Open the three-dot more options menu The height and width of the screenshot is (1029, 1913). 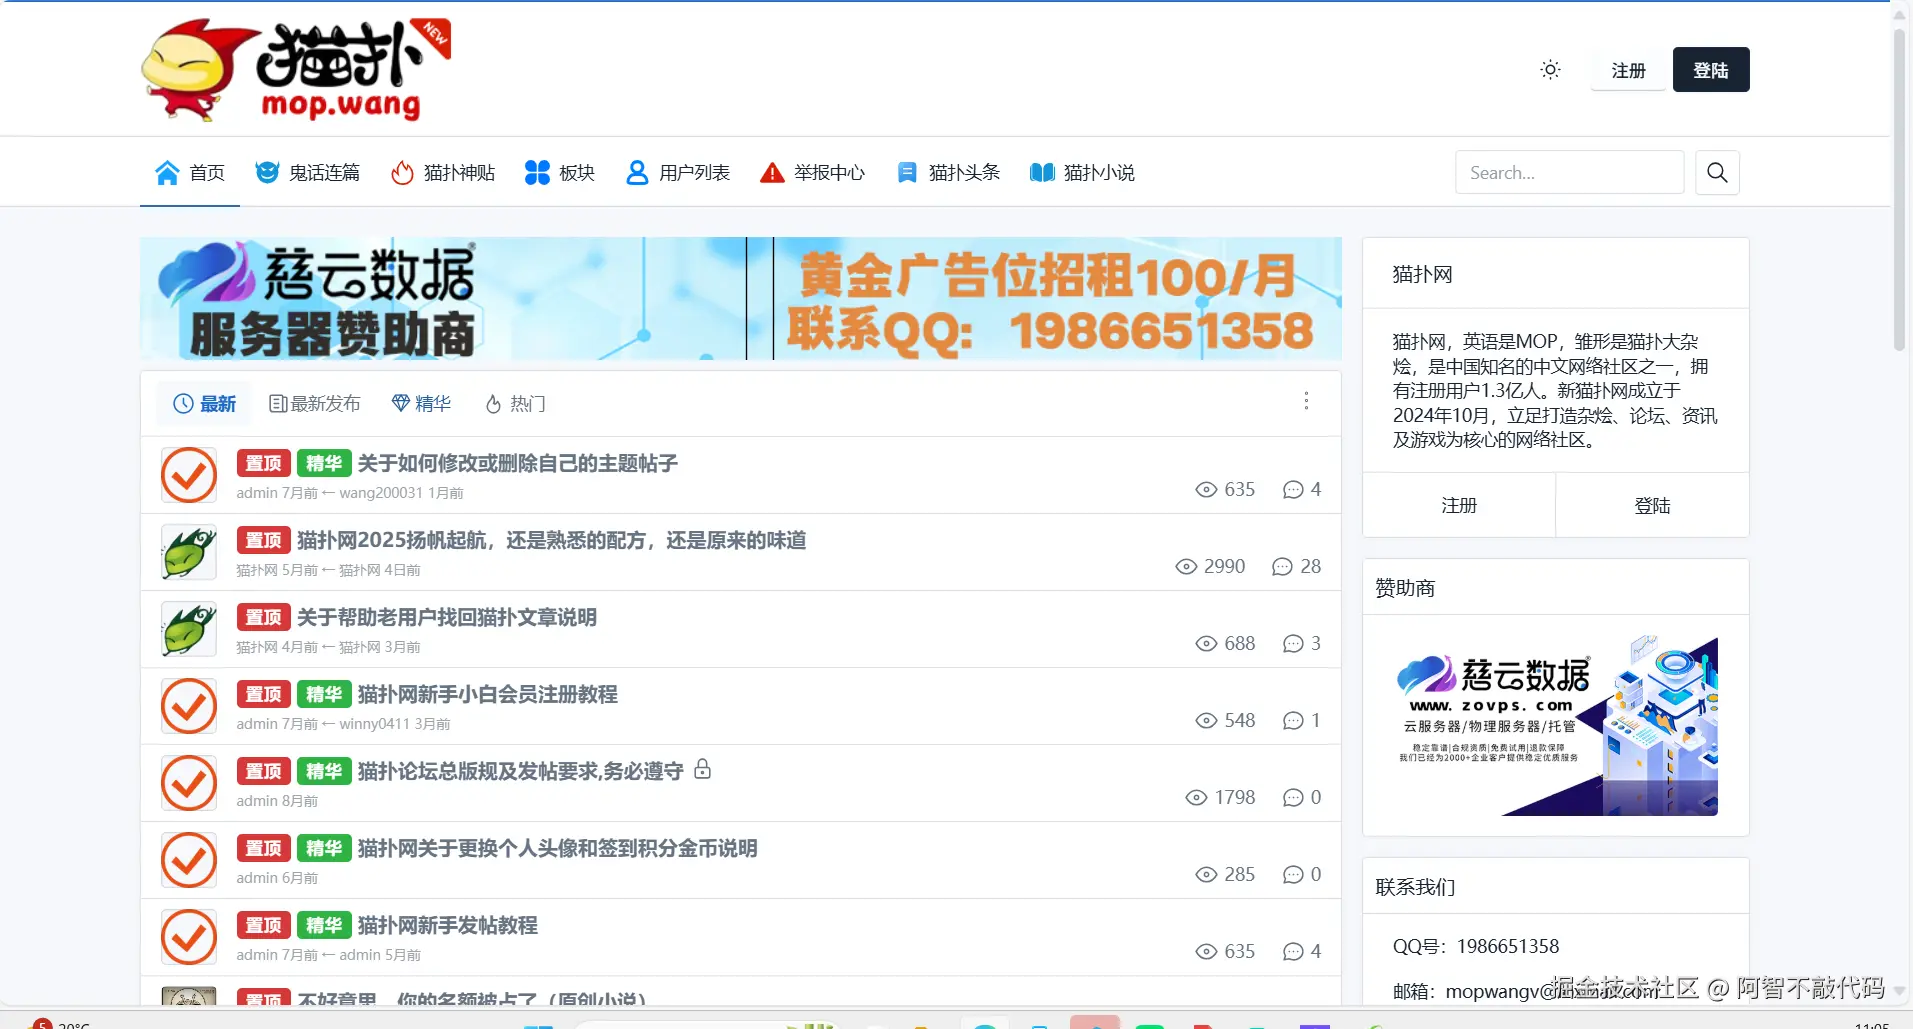[x=1306, y=401]
